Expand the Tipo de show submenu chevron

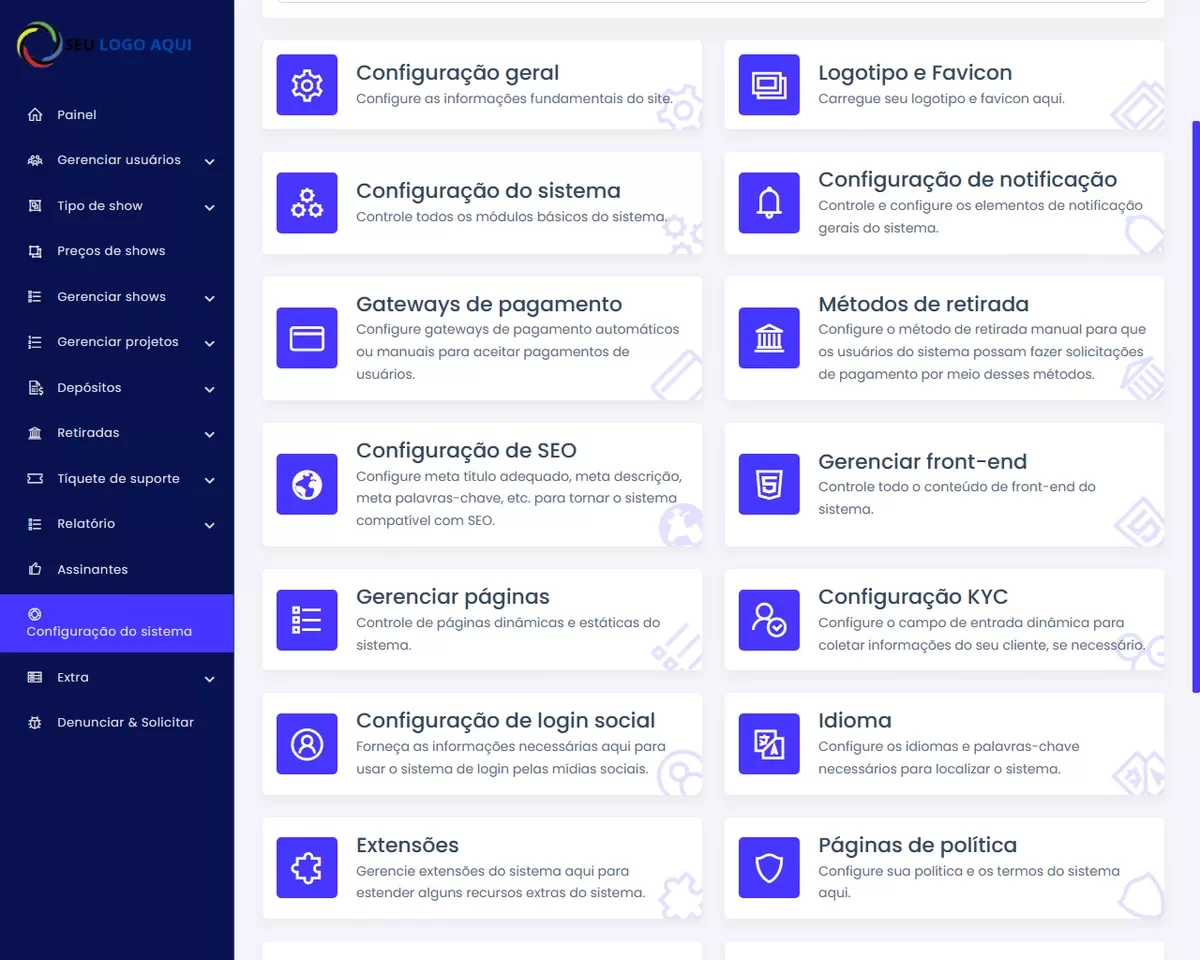[209, 207]
